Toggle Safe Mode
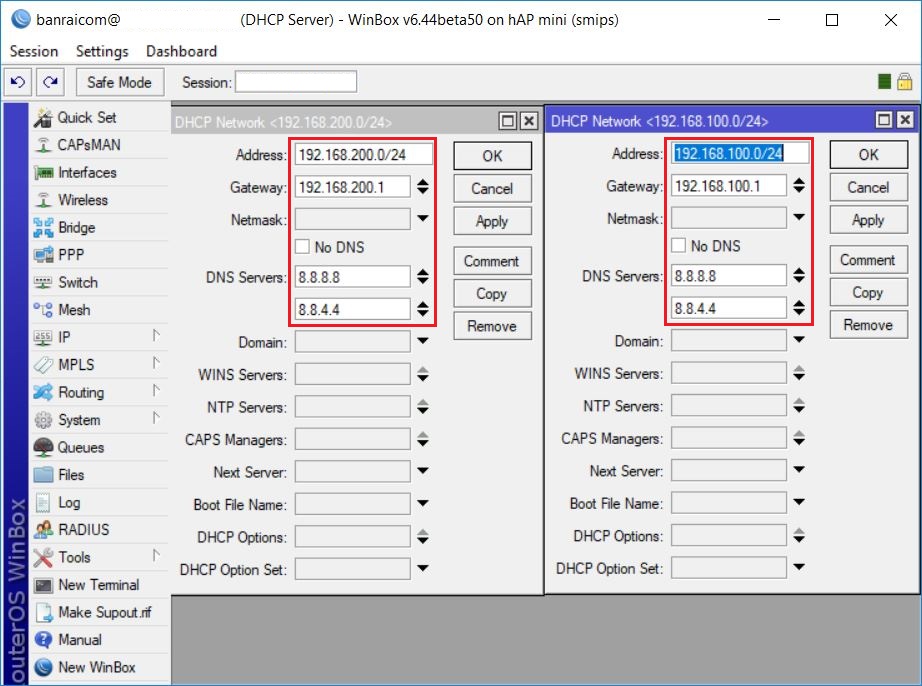This screenshot has height=686, width=922. [119, 82]
